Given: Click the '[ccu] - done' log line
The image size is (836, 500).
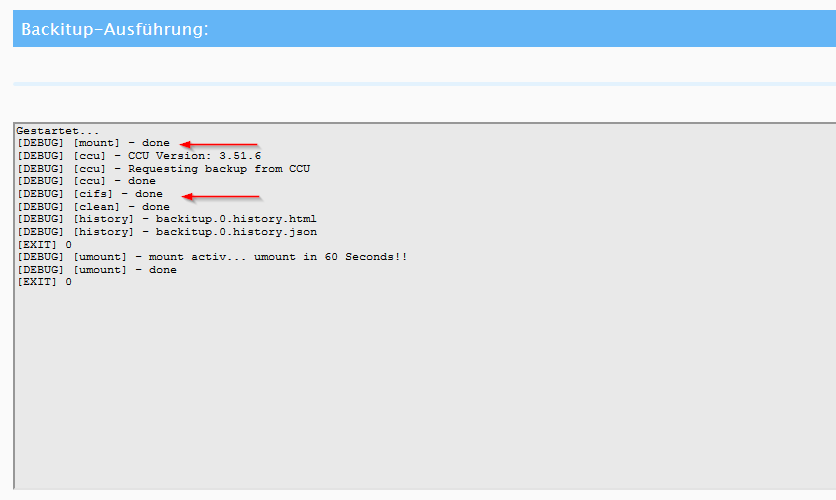Looking at the screenshot, I should (x=86, y=181).
